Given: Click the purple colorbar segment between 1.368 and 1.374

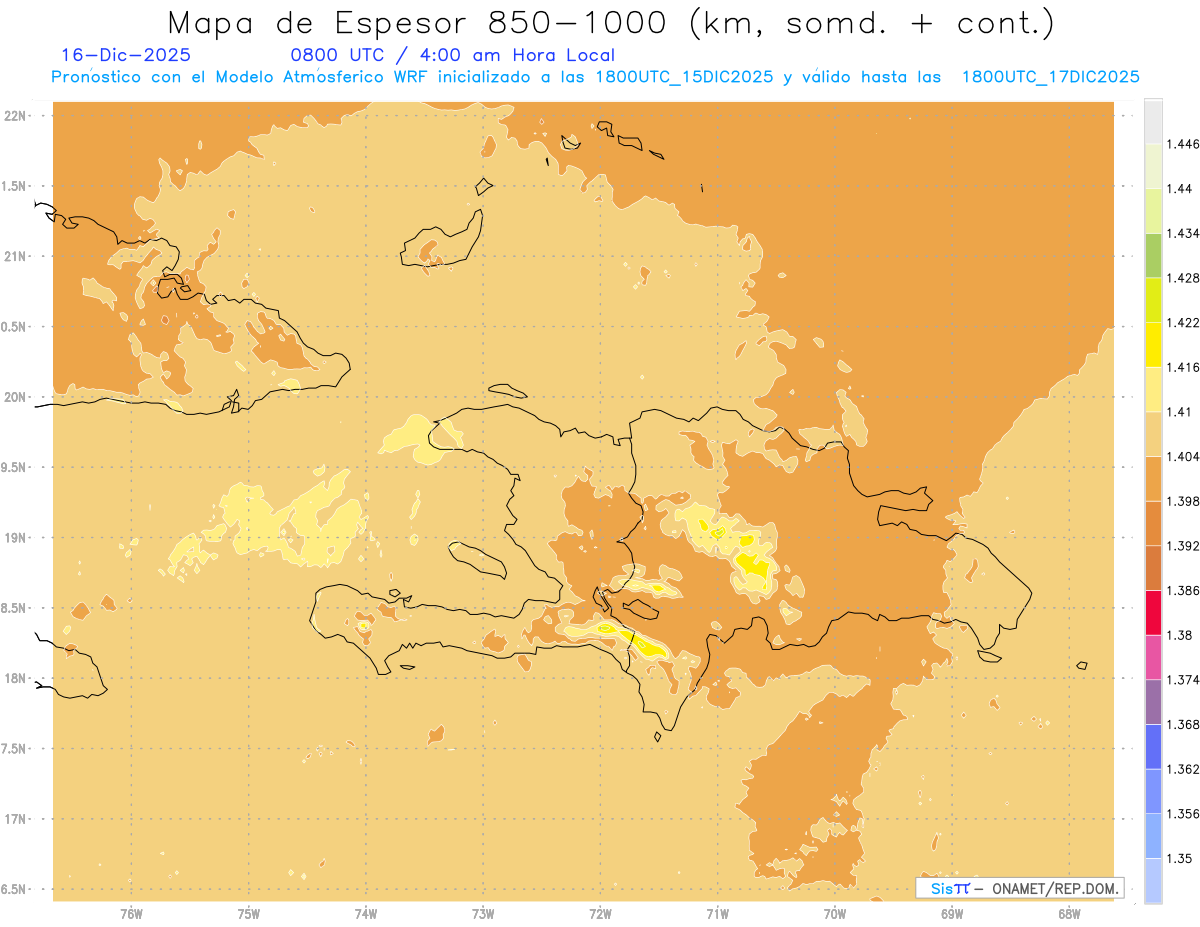Looking at the screenshot, I should 1153,702.
